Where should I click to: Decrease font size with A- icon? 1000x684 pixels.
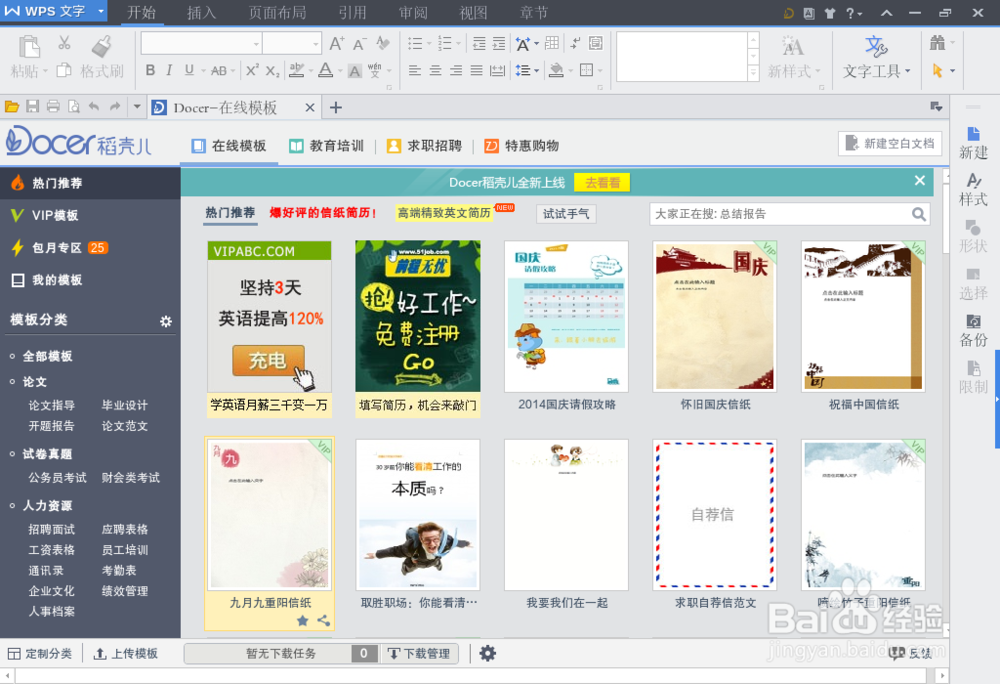point(360,43)
